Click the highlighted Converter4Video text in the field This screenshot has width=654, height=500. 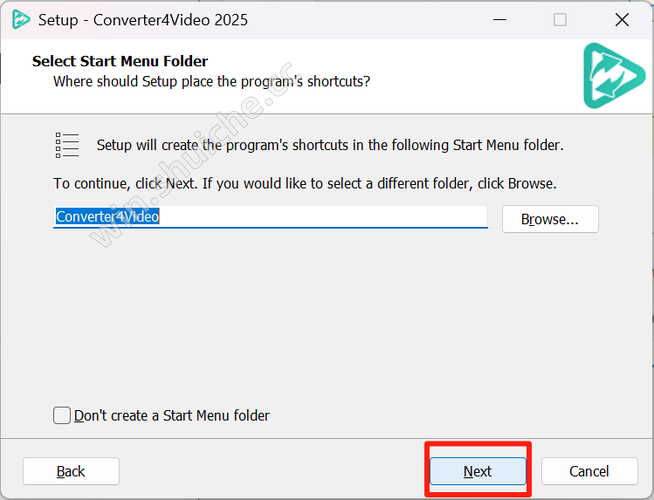coord(107,216)
